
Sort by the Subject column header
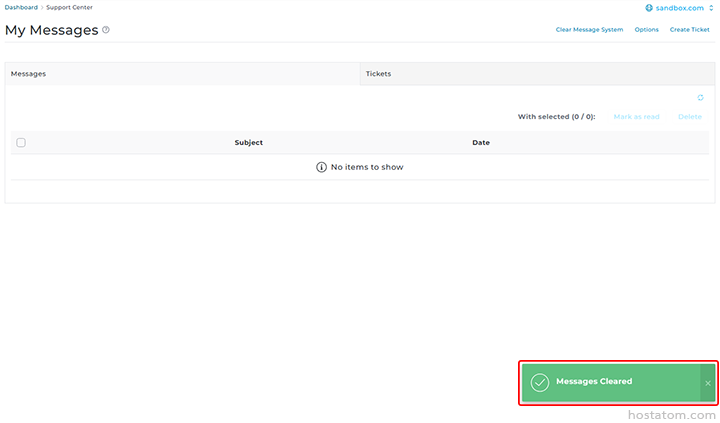(x=248, y=143)
